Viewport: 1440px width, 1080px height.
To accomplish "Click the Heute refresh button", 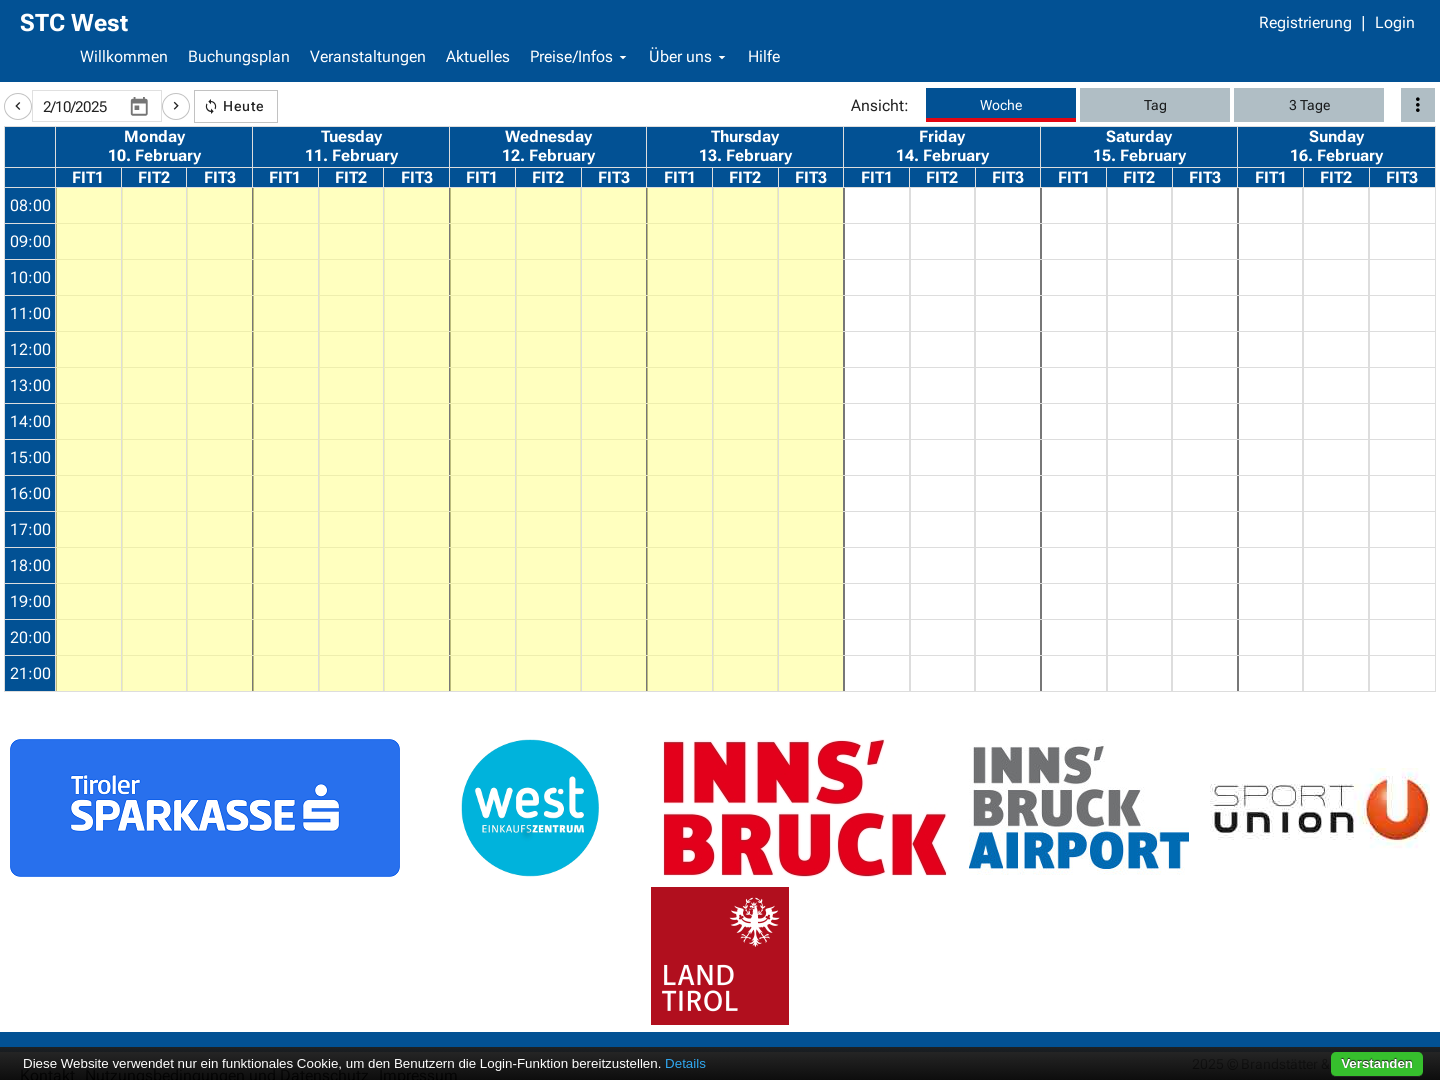I will (236, 106).
